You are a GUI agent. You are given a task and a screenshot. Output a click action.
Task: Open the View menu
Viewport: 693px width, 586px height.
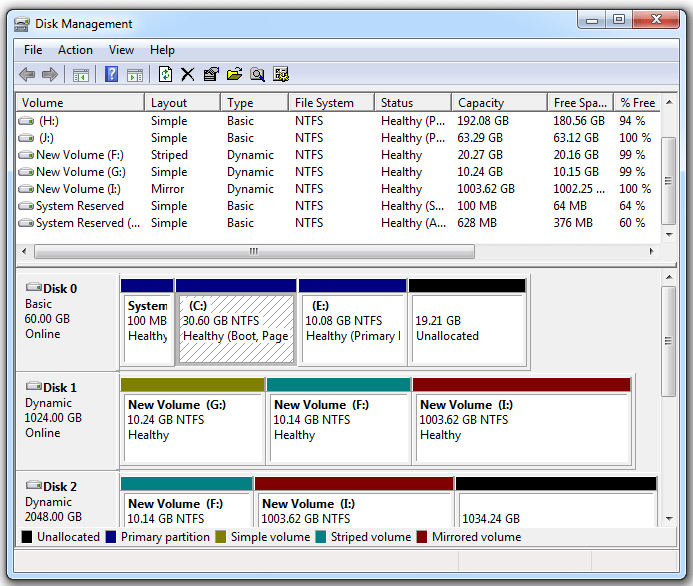121,50
